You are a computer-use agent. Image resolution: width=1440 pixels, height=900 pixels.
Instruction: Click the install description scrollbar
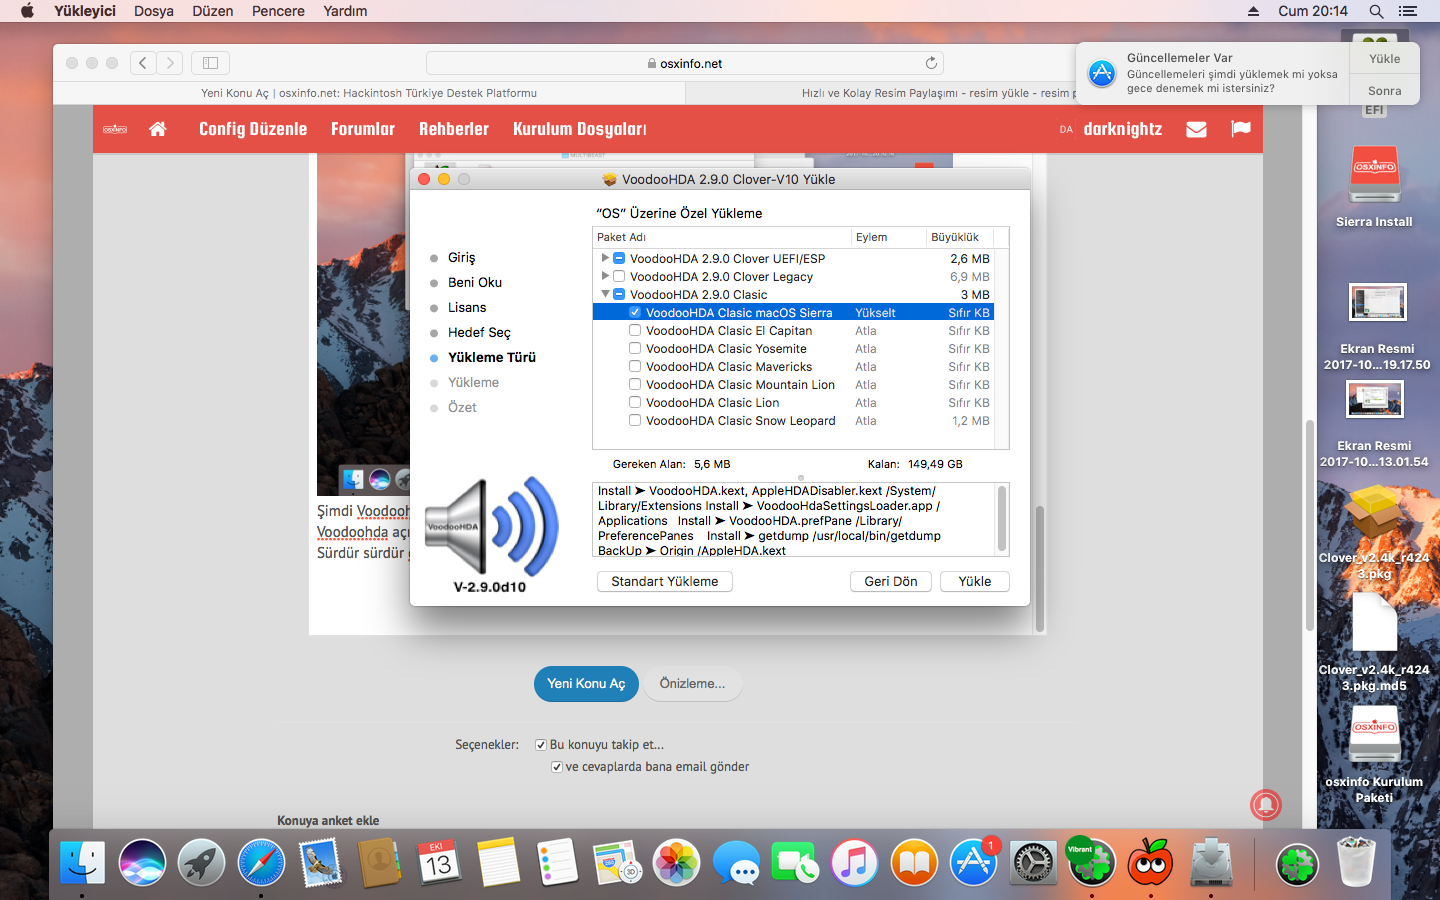click(1001, 518)
